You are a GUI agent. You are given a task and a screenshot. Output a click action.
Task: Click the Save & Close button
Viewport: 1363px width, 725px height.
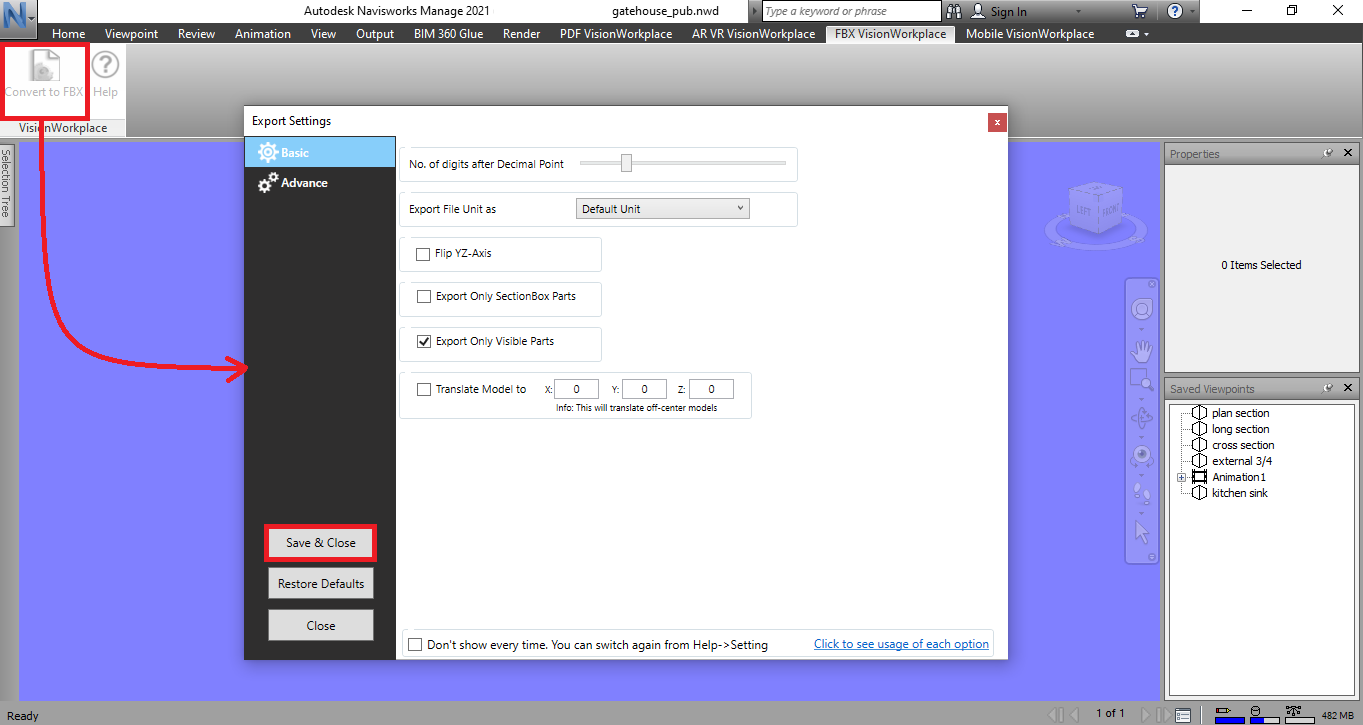321,543
